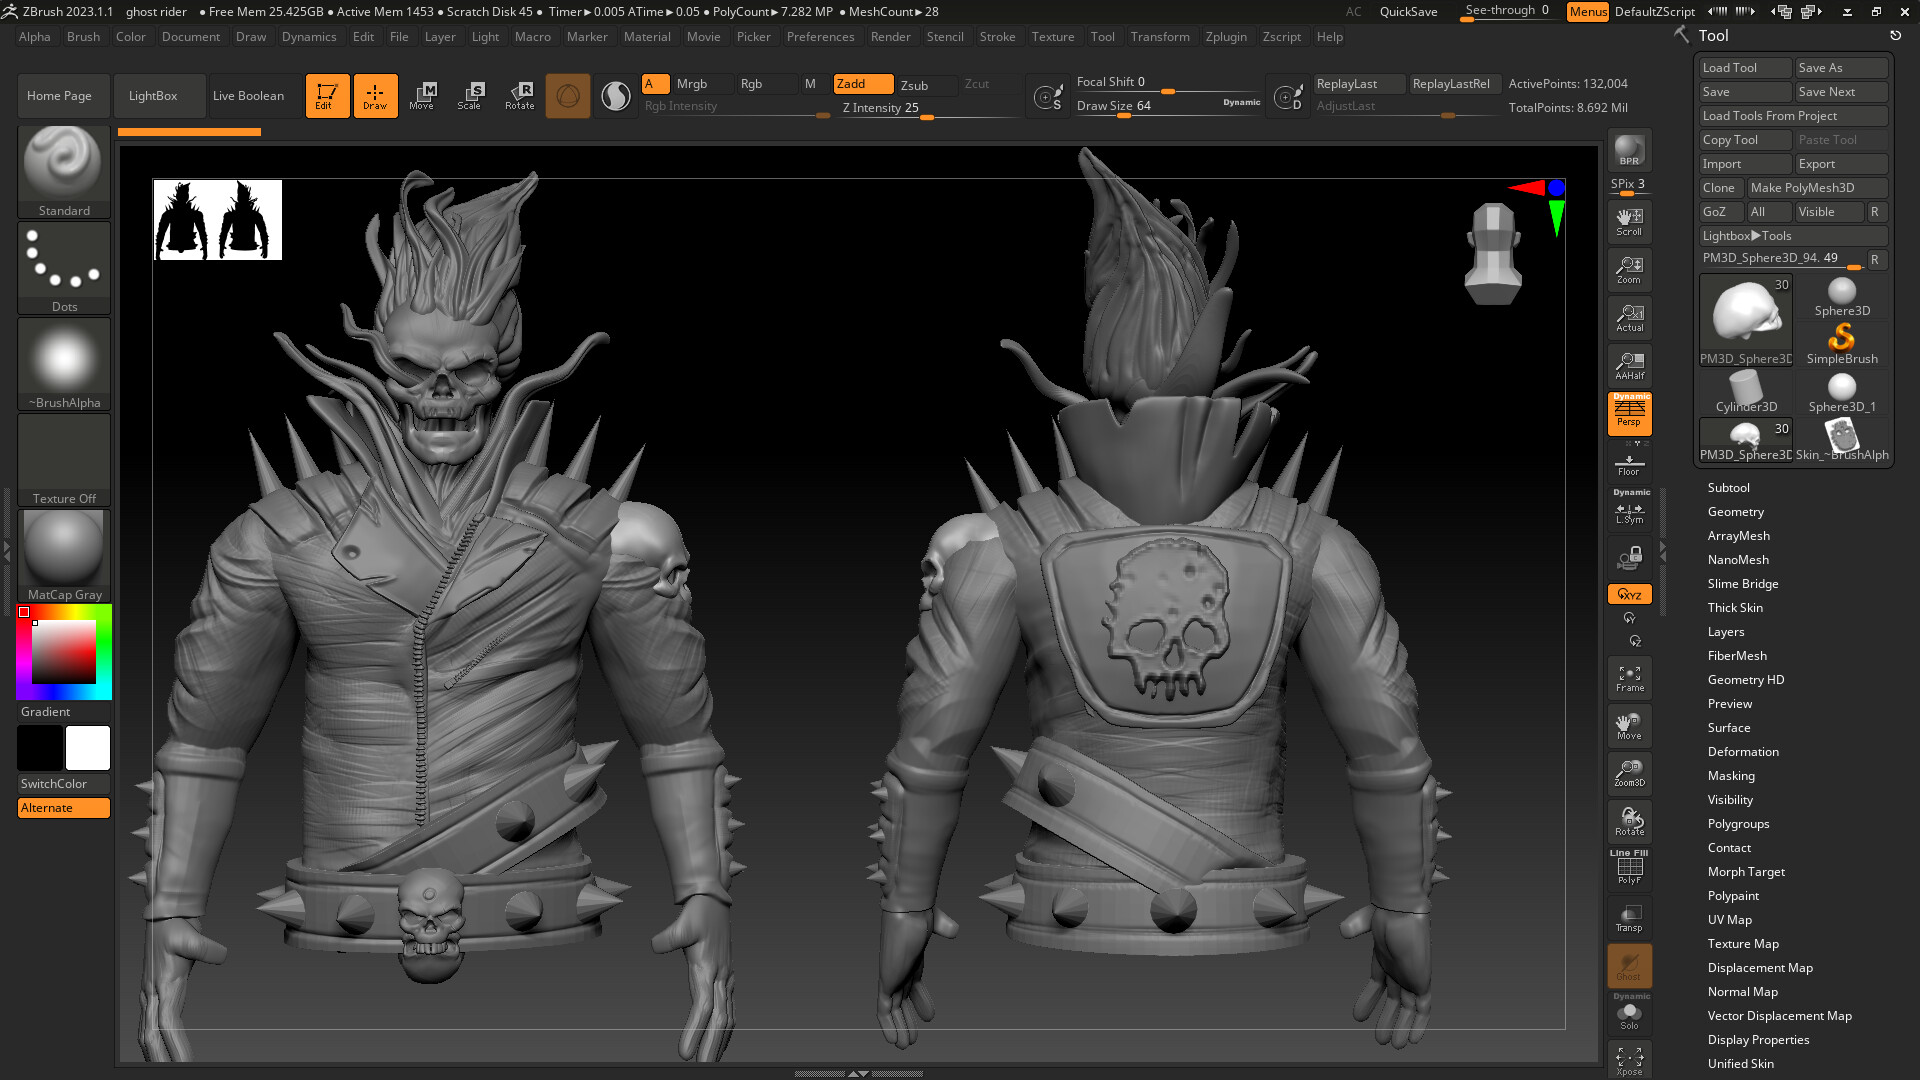This screenshot has width=1920, height=1080.
Task: Toggle the Floor grid display
Action: tap(1629, 460)
